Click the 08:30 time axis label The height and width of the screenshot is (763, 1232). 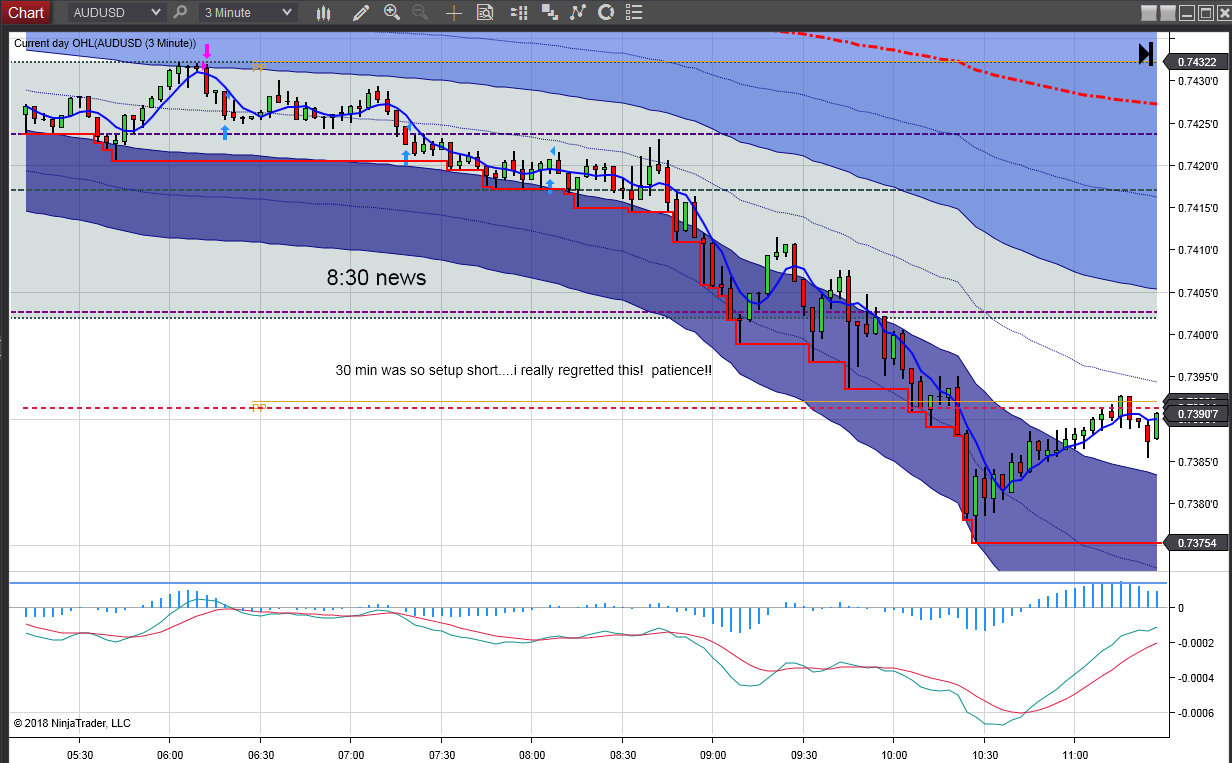[x=622, y=755]
